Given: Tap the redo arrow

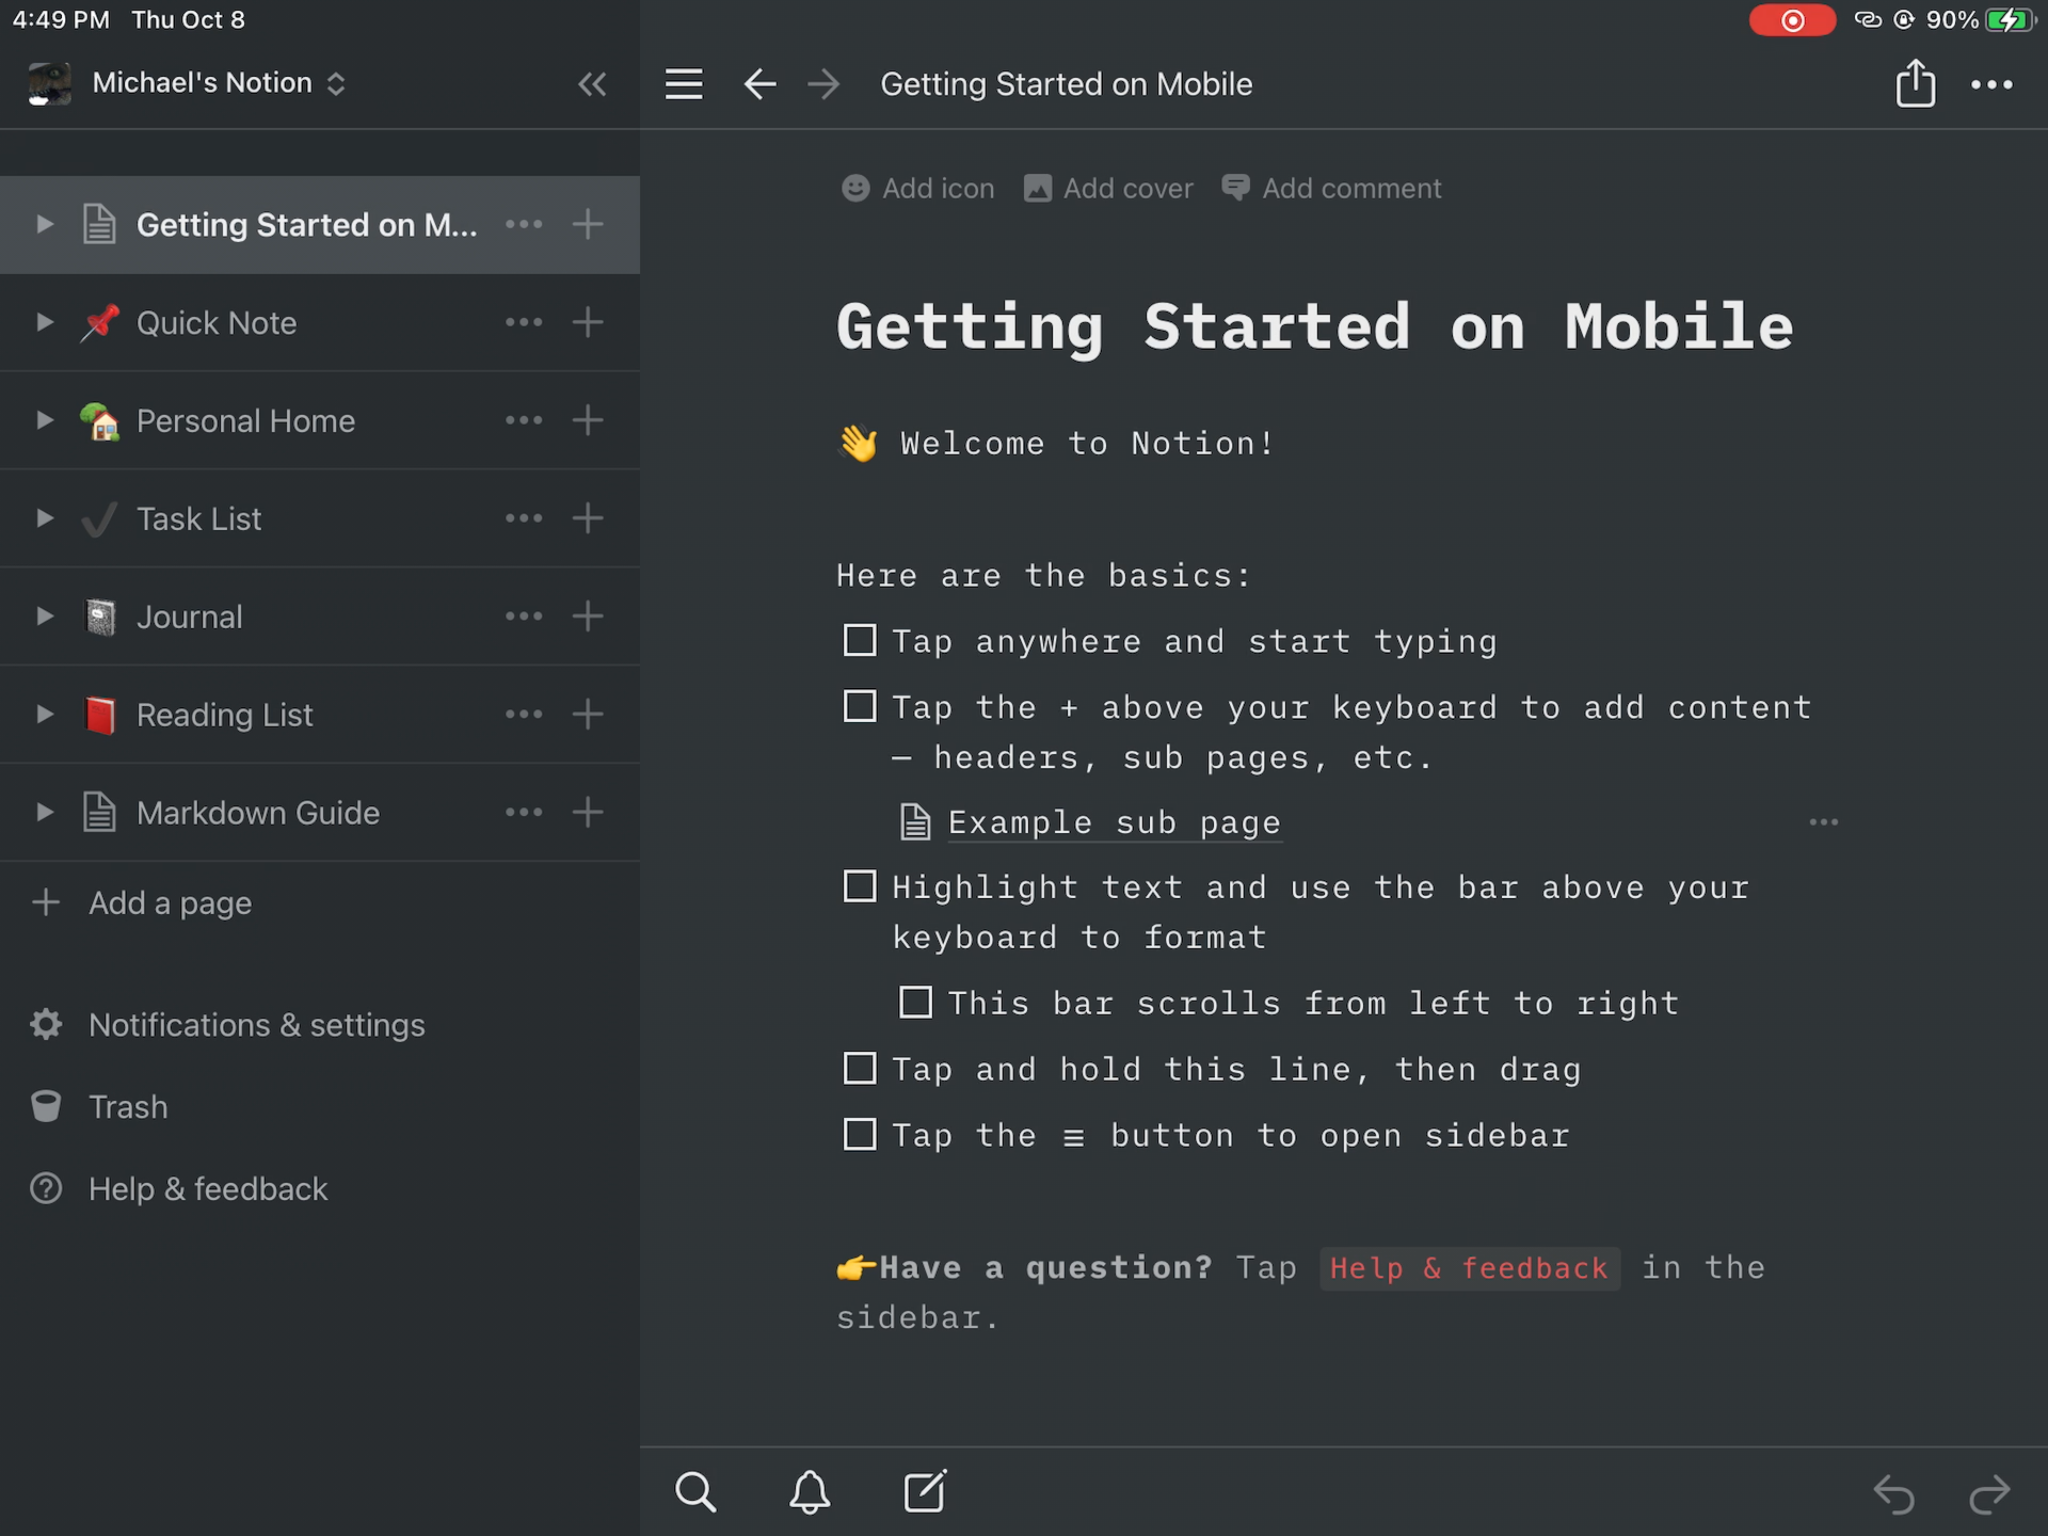Looking at the screenshot, I should pos(1989,1494).
